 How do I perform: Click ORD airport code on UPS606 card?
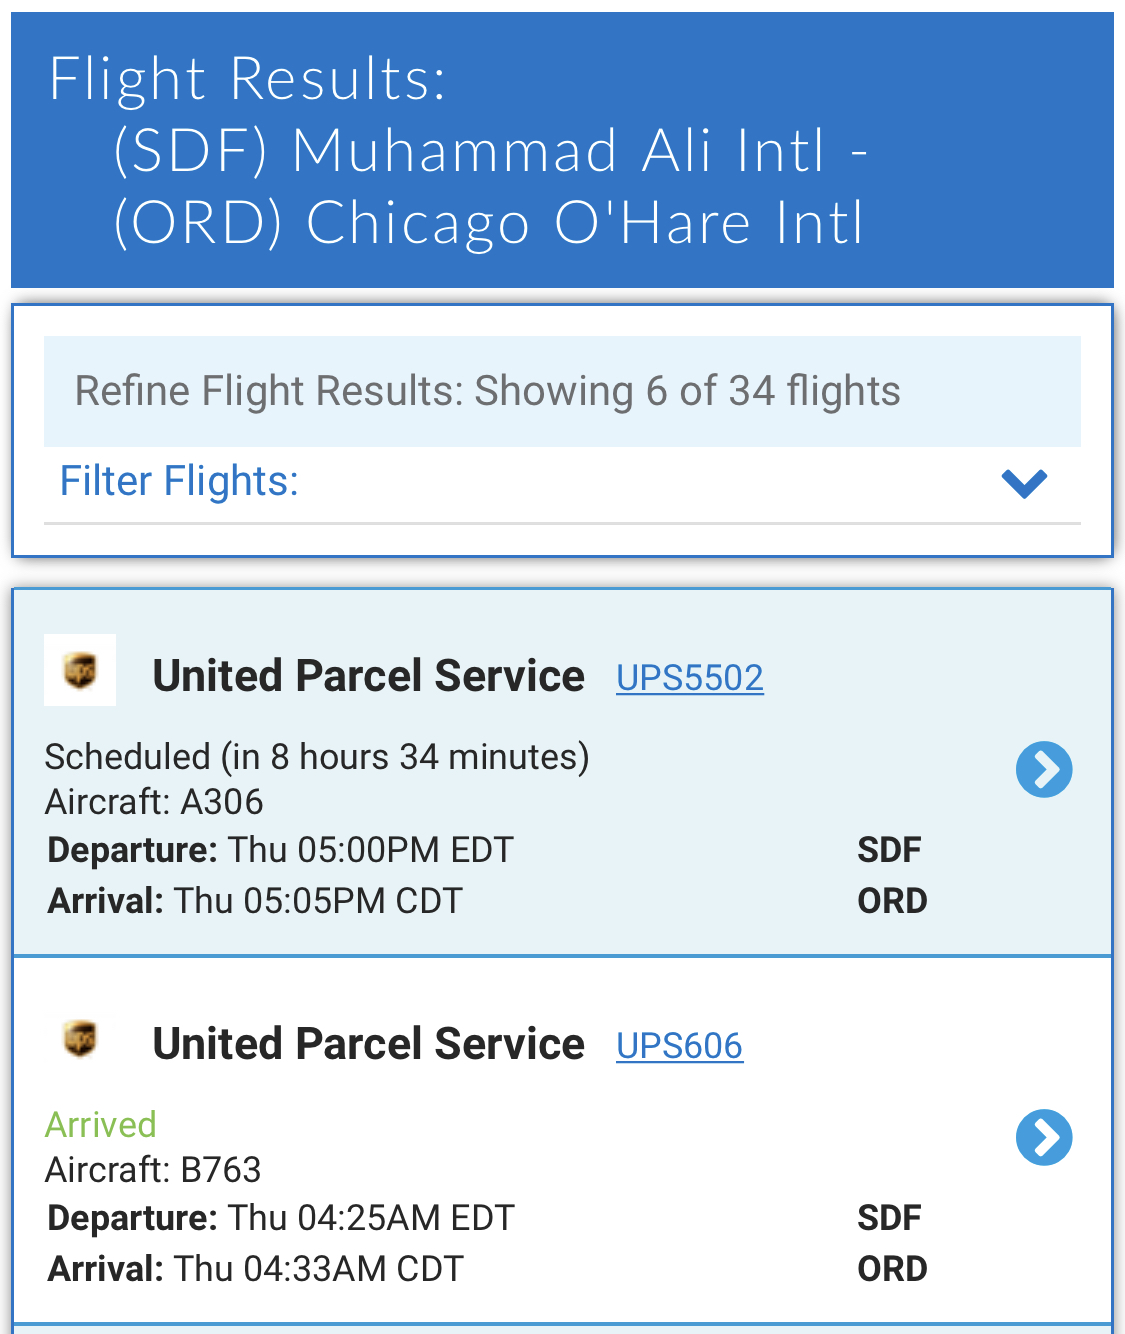(x=892, y=1269)
